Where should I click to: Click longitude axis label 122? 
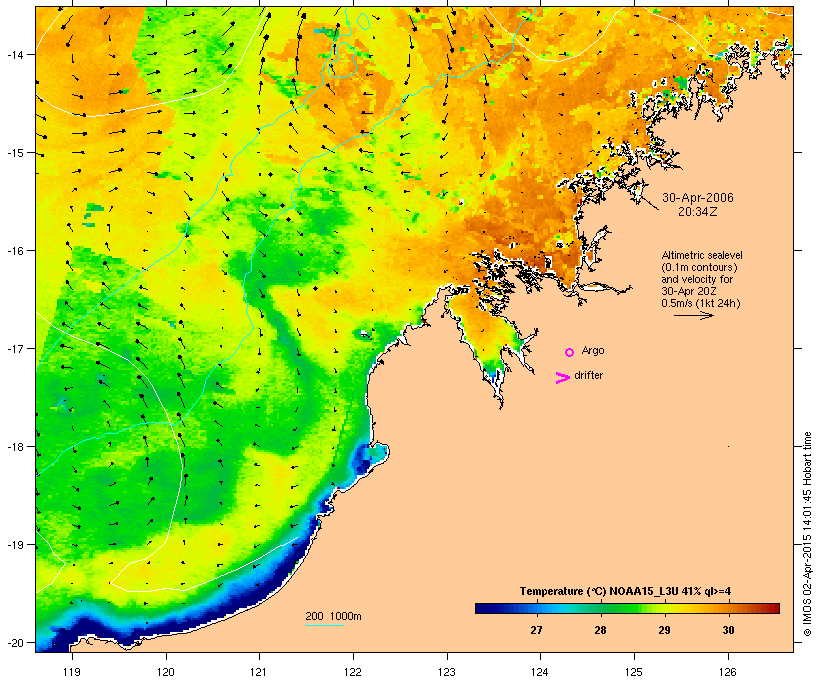(353, 672)
